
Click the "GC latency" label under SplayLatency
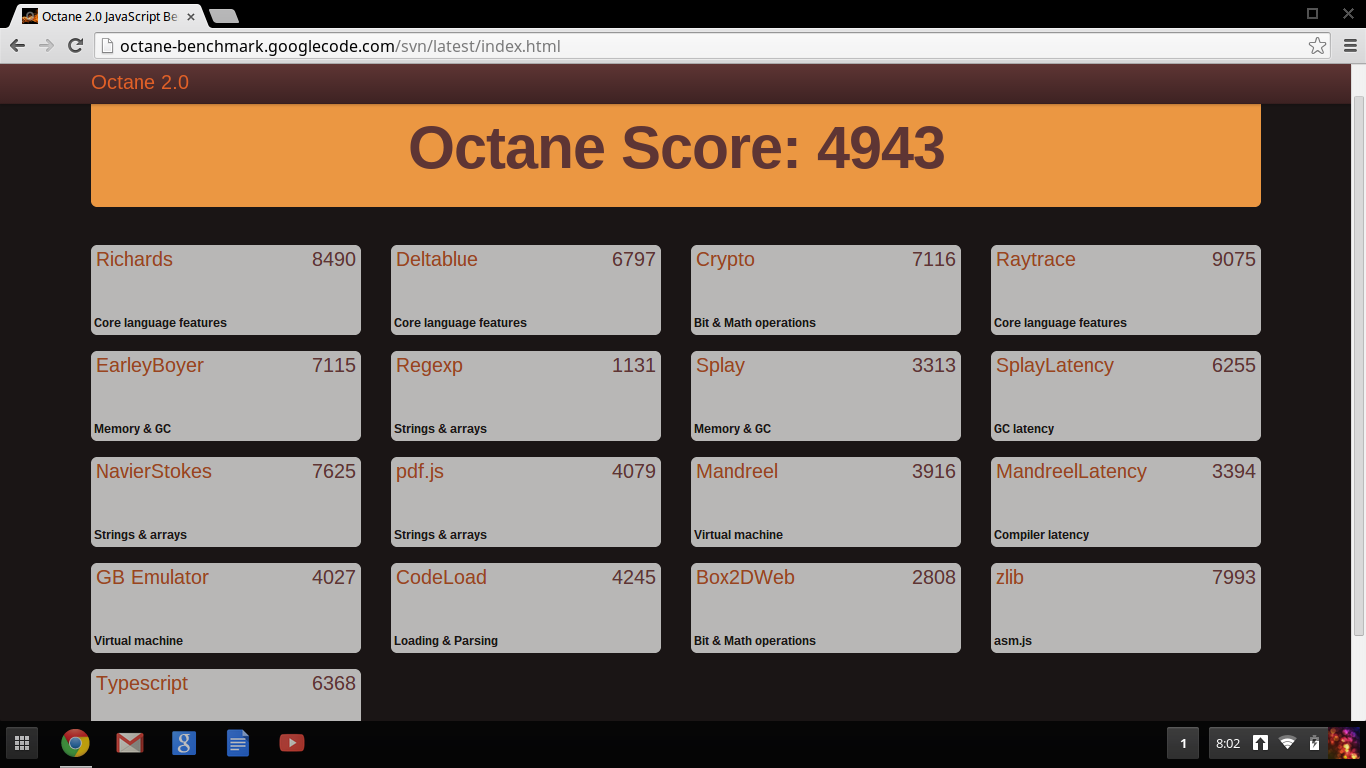point(1024,429)
